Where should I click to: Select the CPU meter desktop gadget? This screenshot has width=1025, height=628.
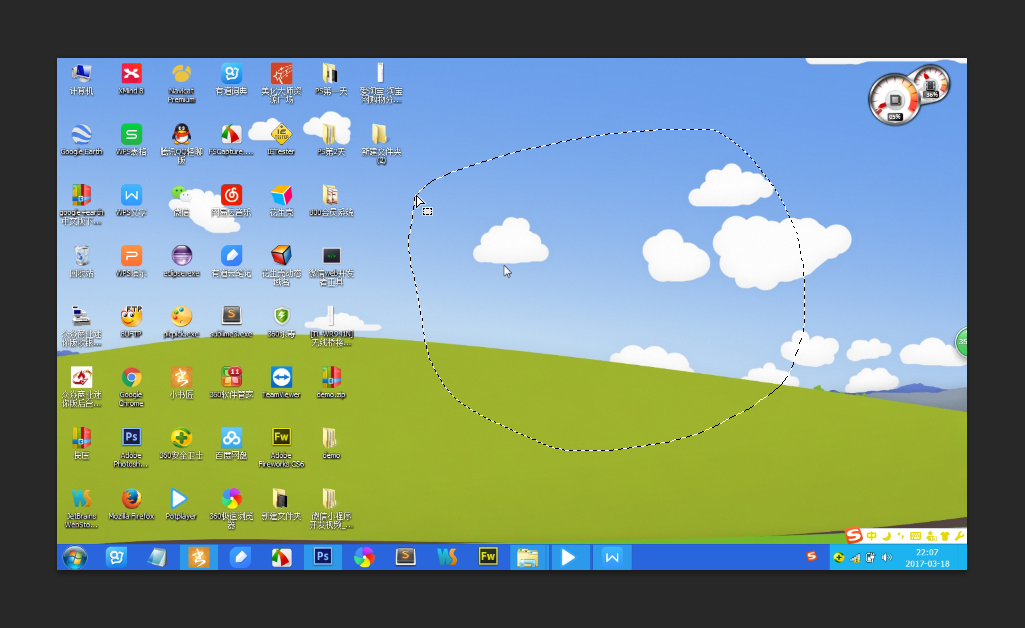894,100
